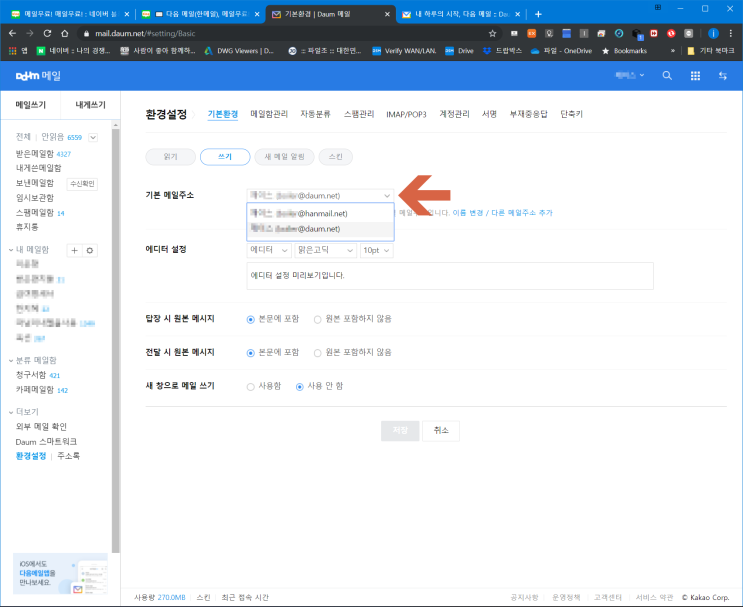Choose 사용 안 함 for new window writing
The image size is (743, 607).
(x=299, y=387)
